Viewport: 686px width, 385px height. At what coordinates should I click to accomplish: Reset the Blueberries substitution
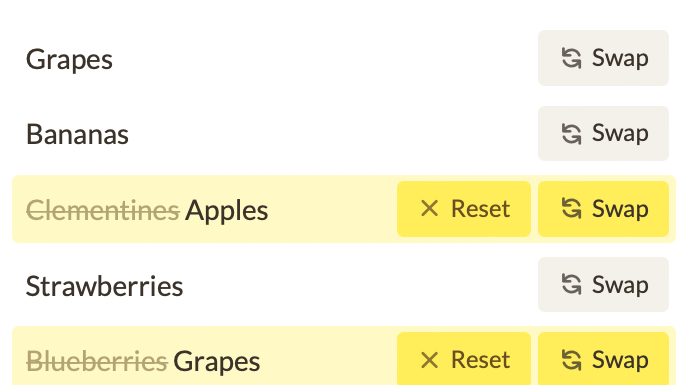(x=464, y=359)
